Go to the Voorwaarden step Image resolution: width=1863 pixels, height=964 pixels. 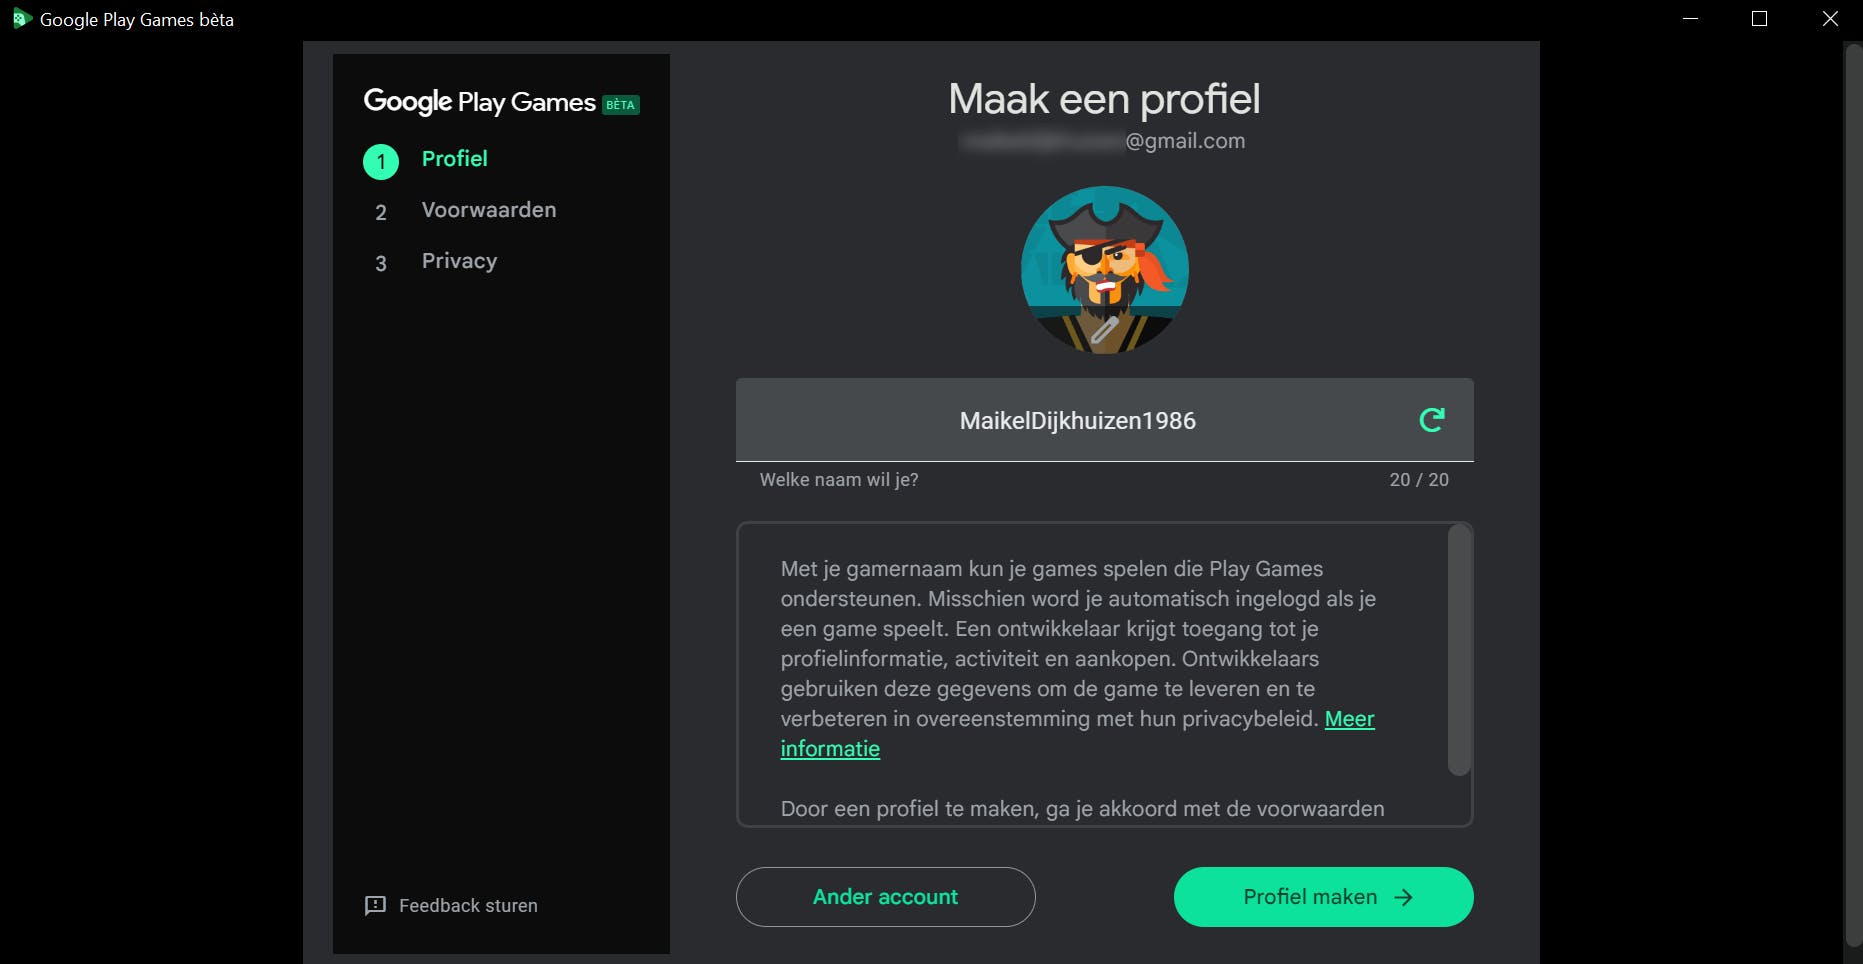[488, 210]
